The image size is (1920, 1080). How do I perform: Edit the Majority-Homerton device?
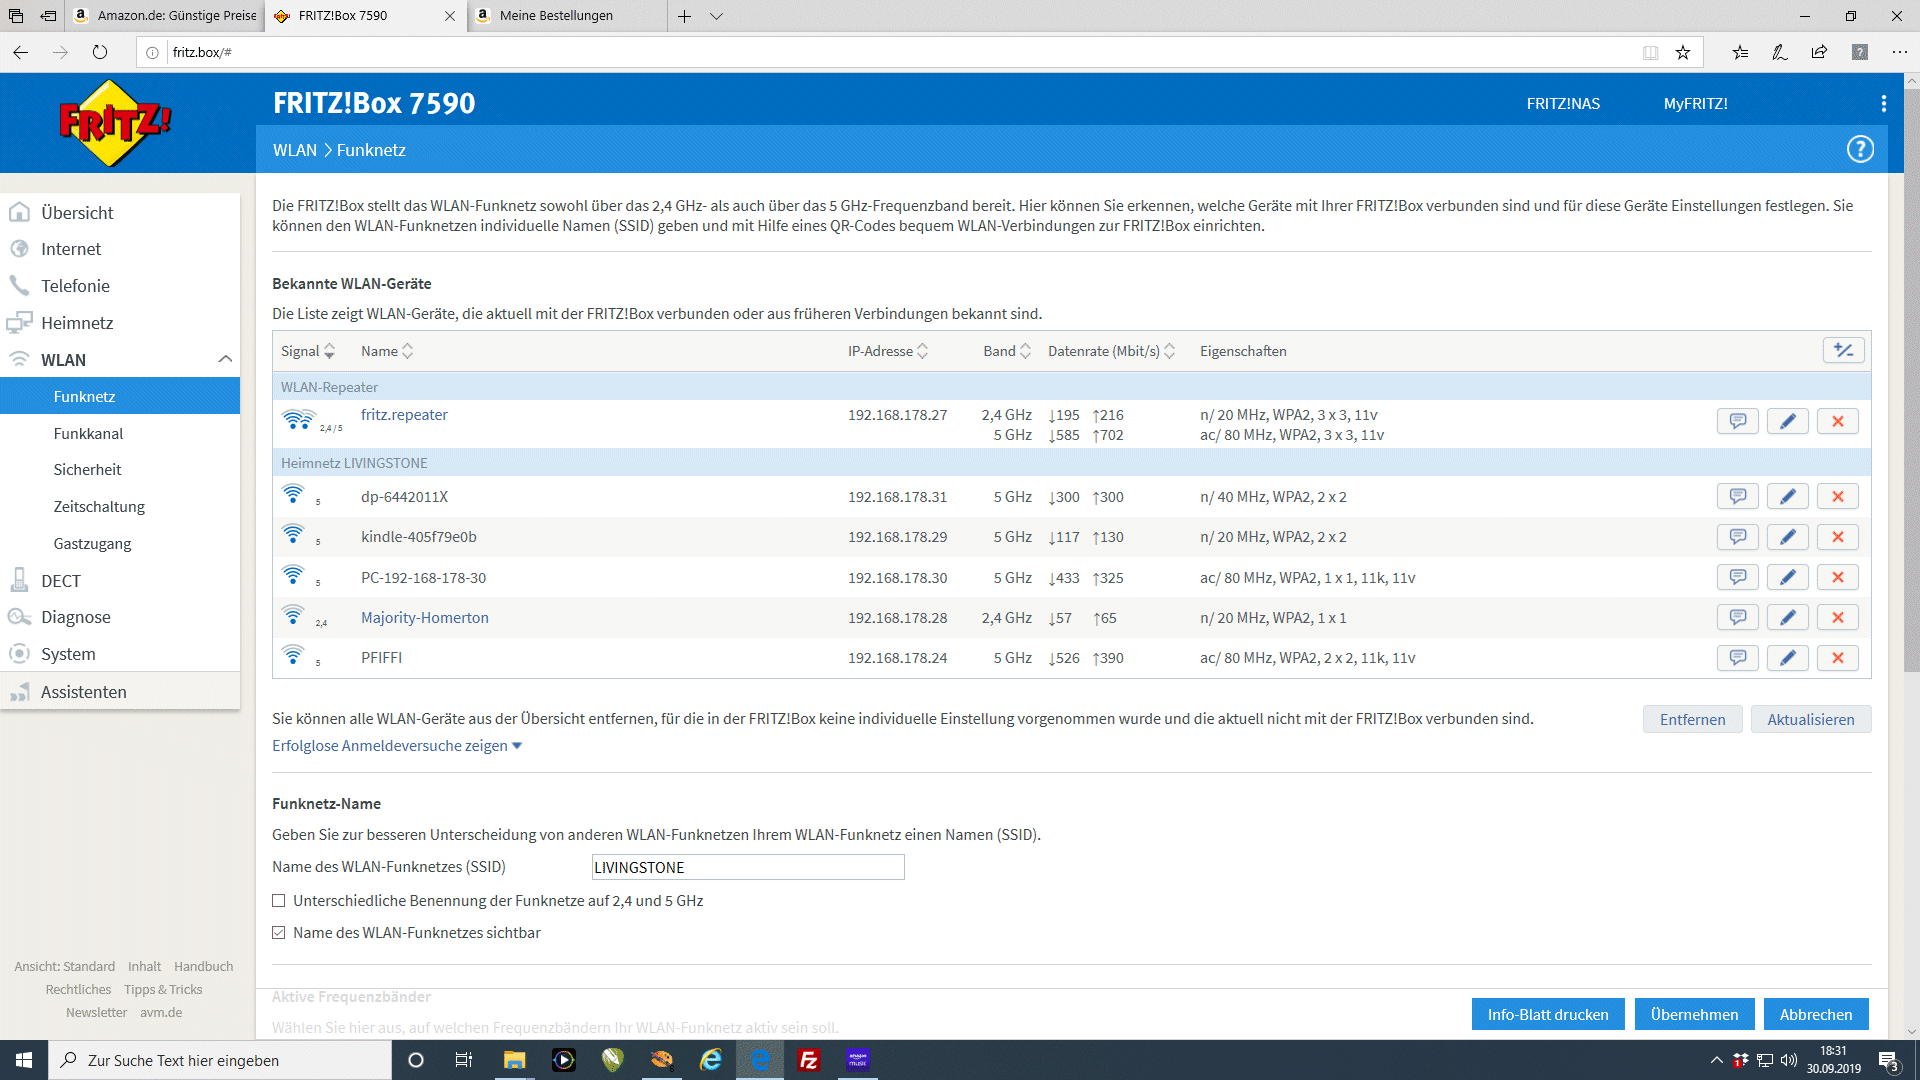[1788, 617]
